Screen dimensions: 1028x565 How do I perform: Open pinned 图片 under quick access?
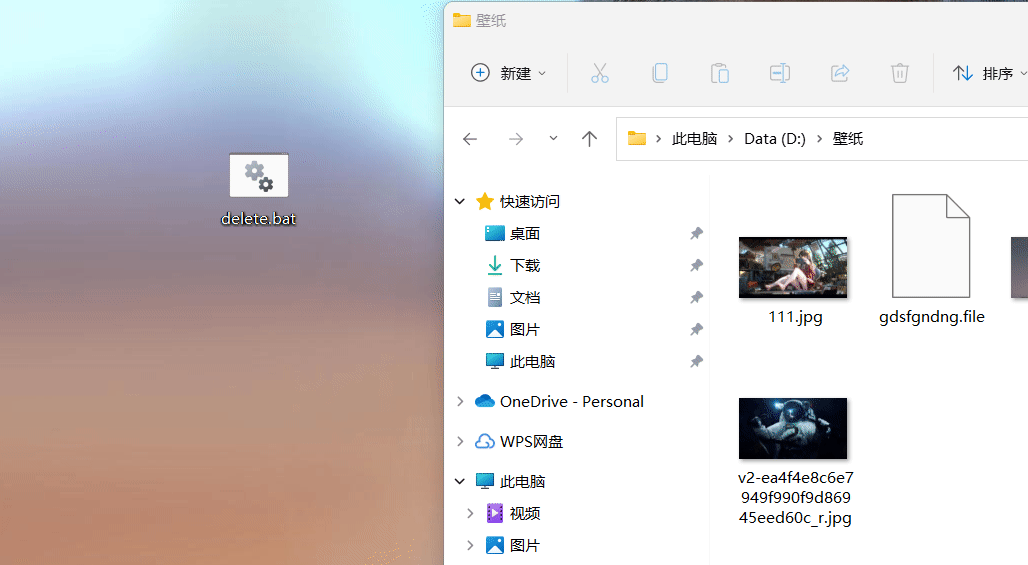tap(524, 330)
